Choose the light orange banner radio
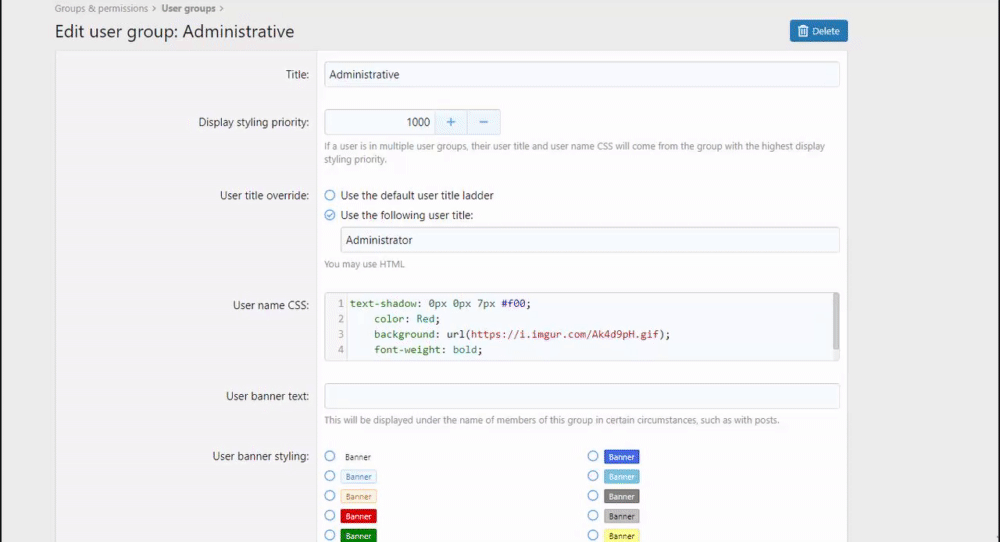The width and height of the screenshot is (1000, 542). pyautogui.click(x=330, y=495)
